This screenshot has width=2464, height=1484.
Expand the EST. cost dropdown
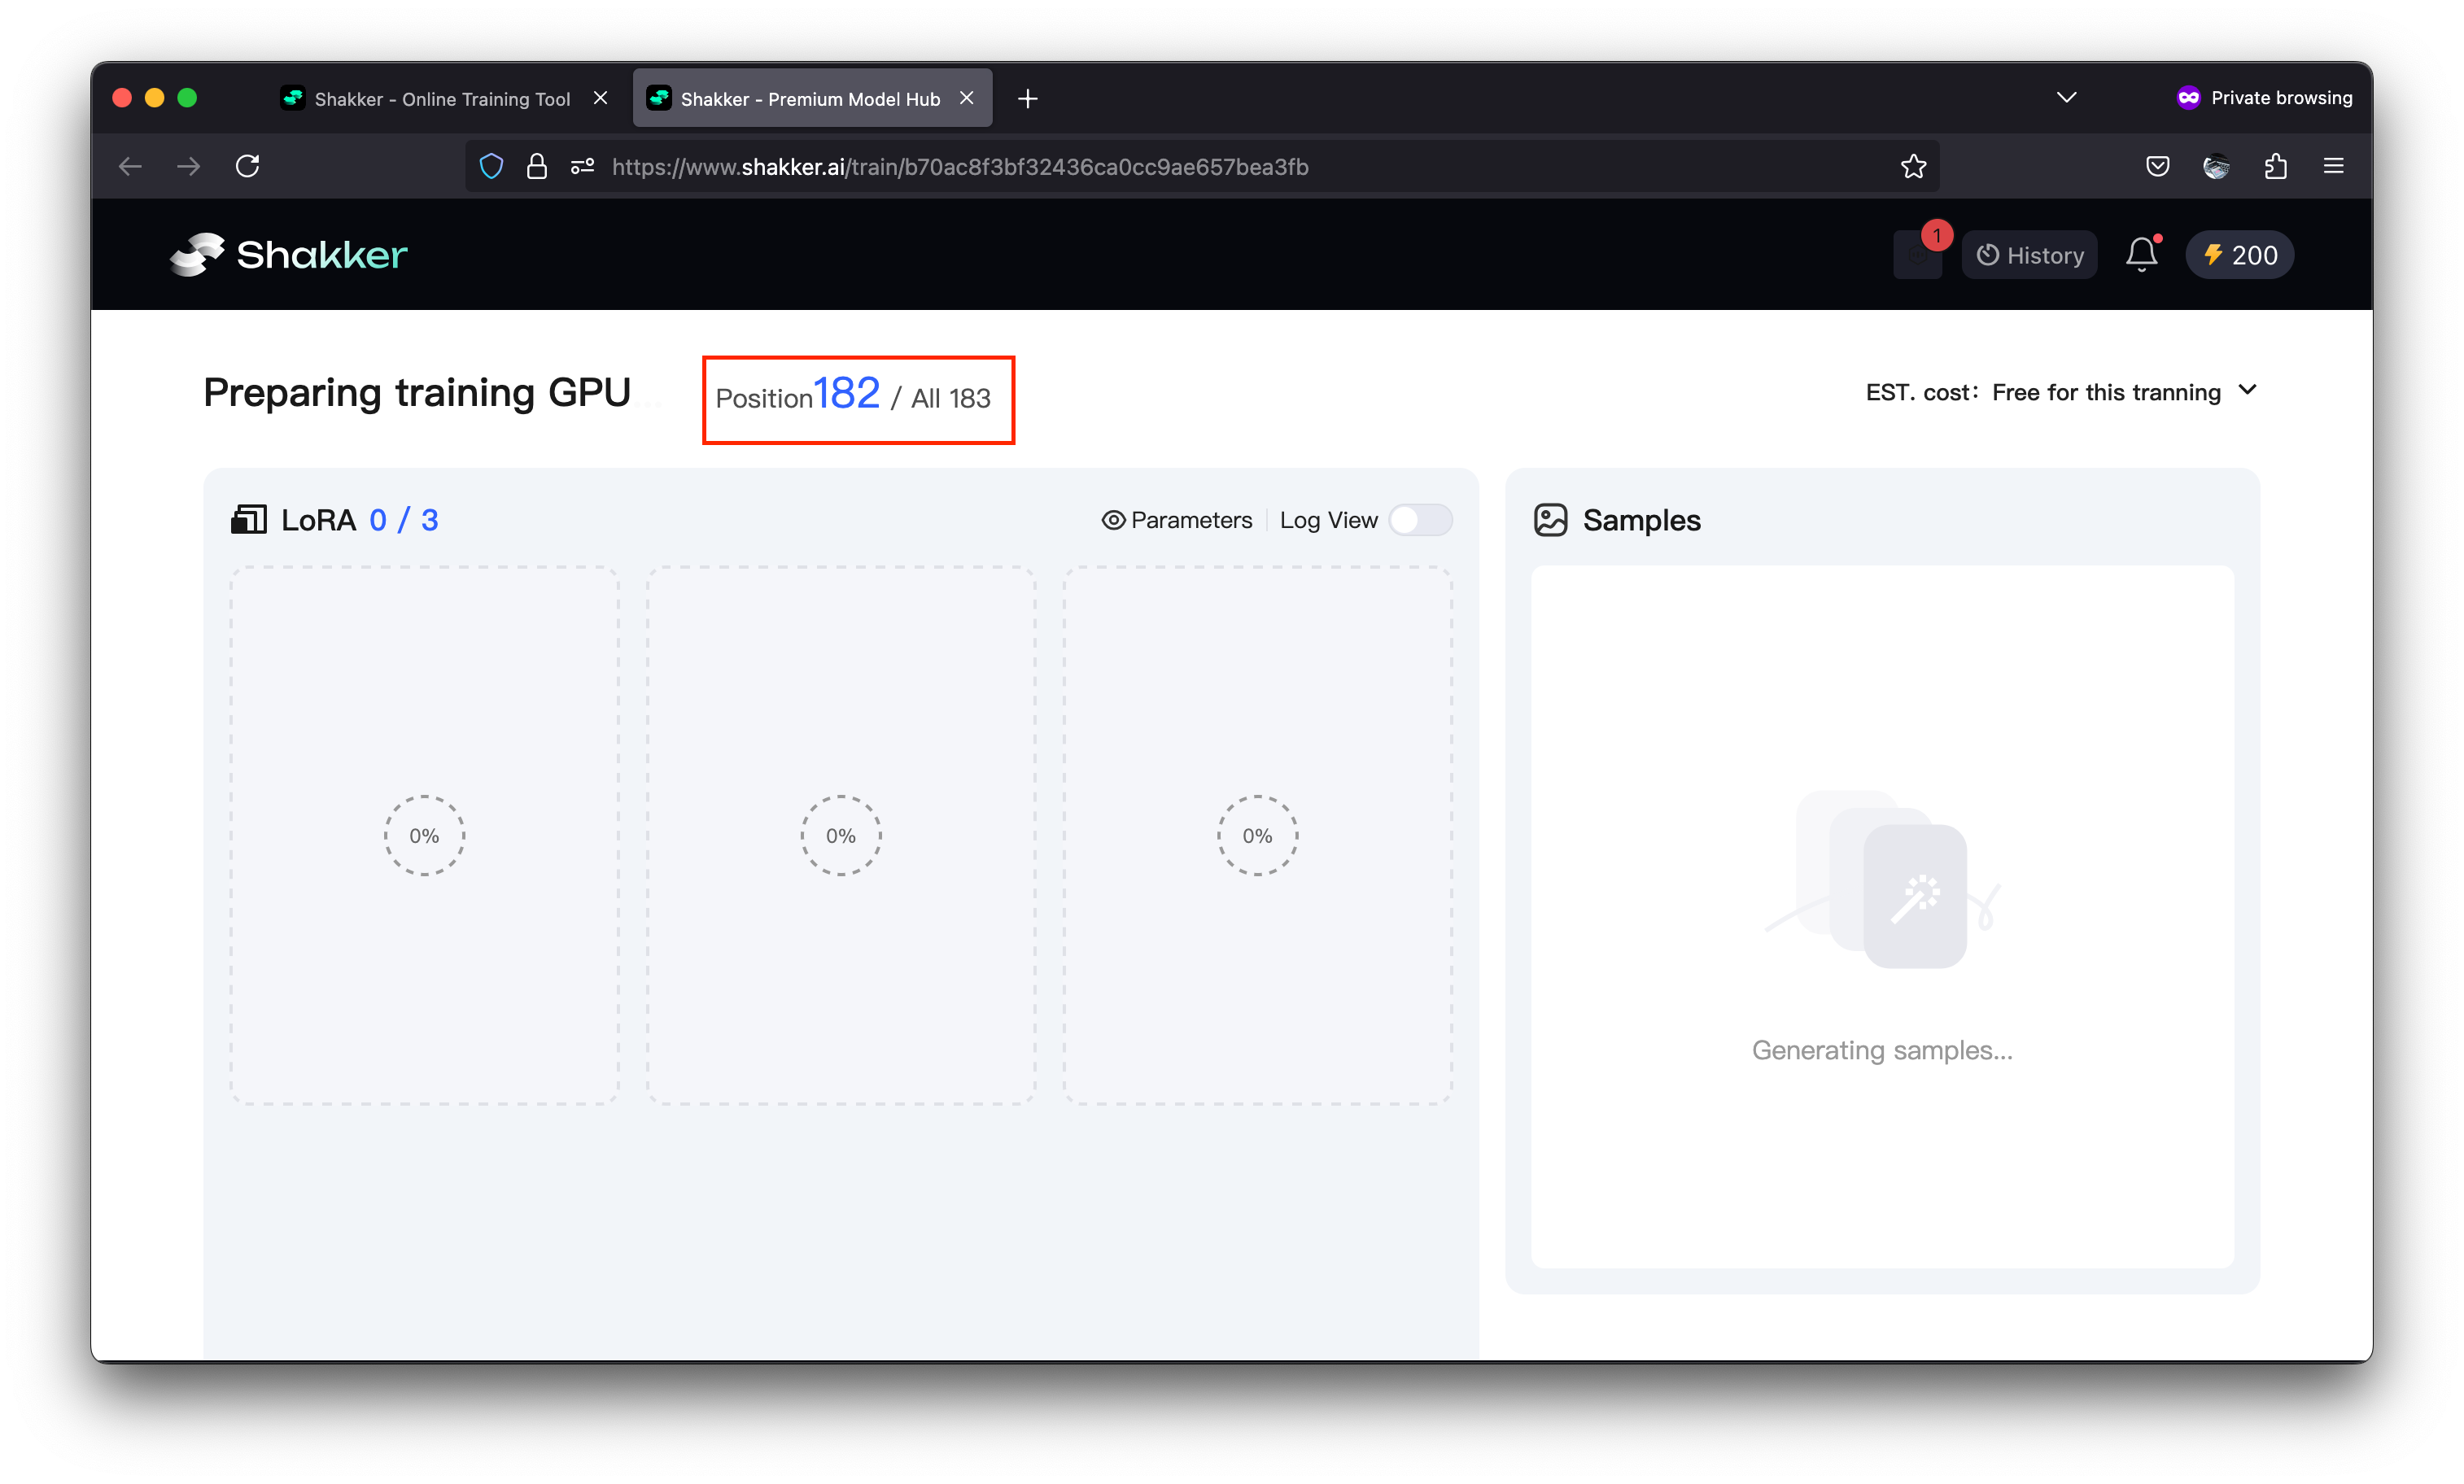2248,391
